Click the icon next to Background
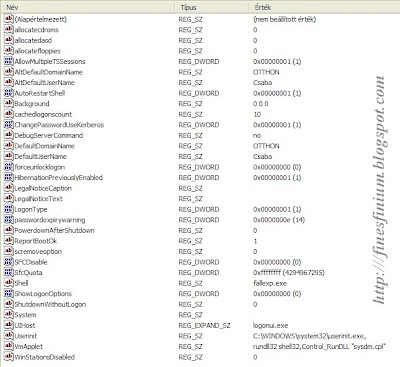 8,103
